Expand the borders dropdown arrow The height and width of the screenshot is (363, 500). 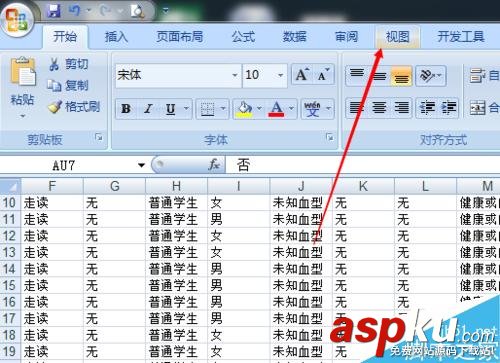pyautogui.click(x=223, y=108)
